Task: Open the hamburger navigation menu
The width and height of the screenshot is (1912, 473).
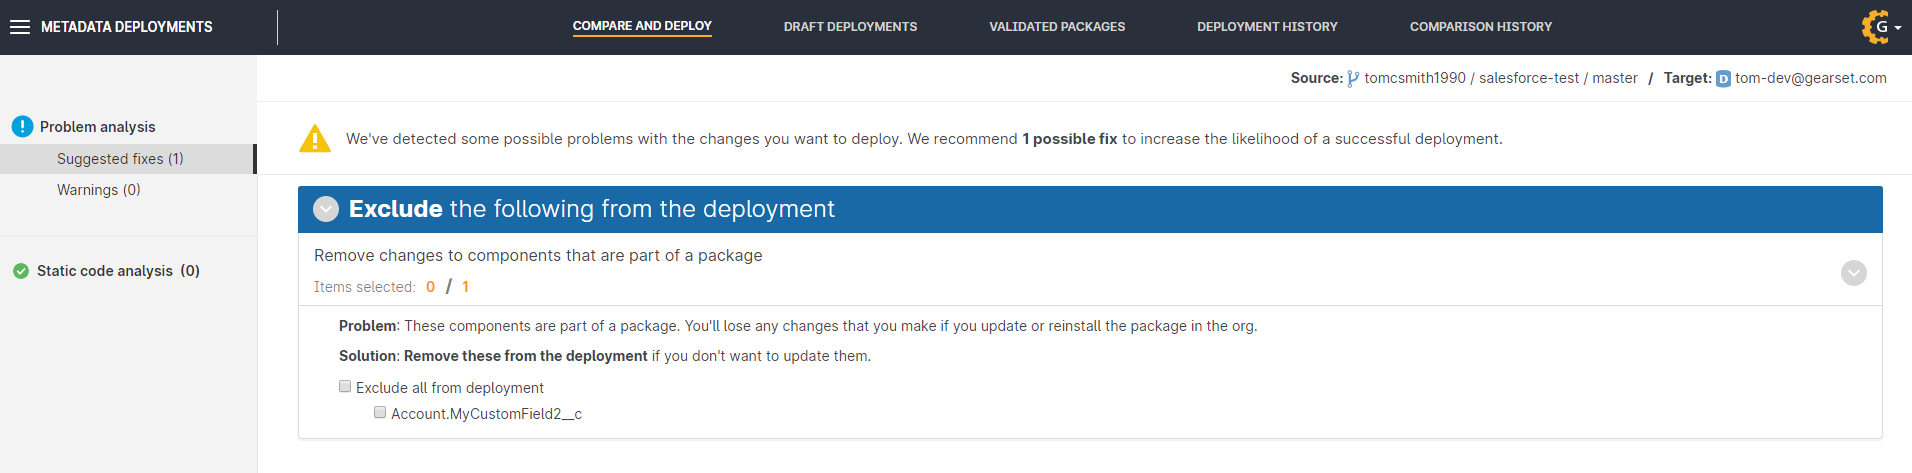Action: click(x=20, y=27)
